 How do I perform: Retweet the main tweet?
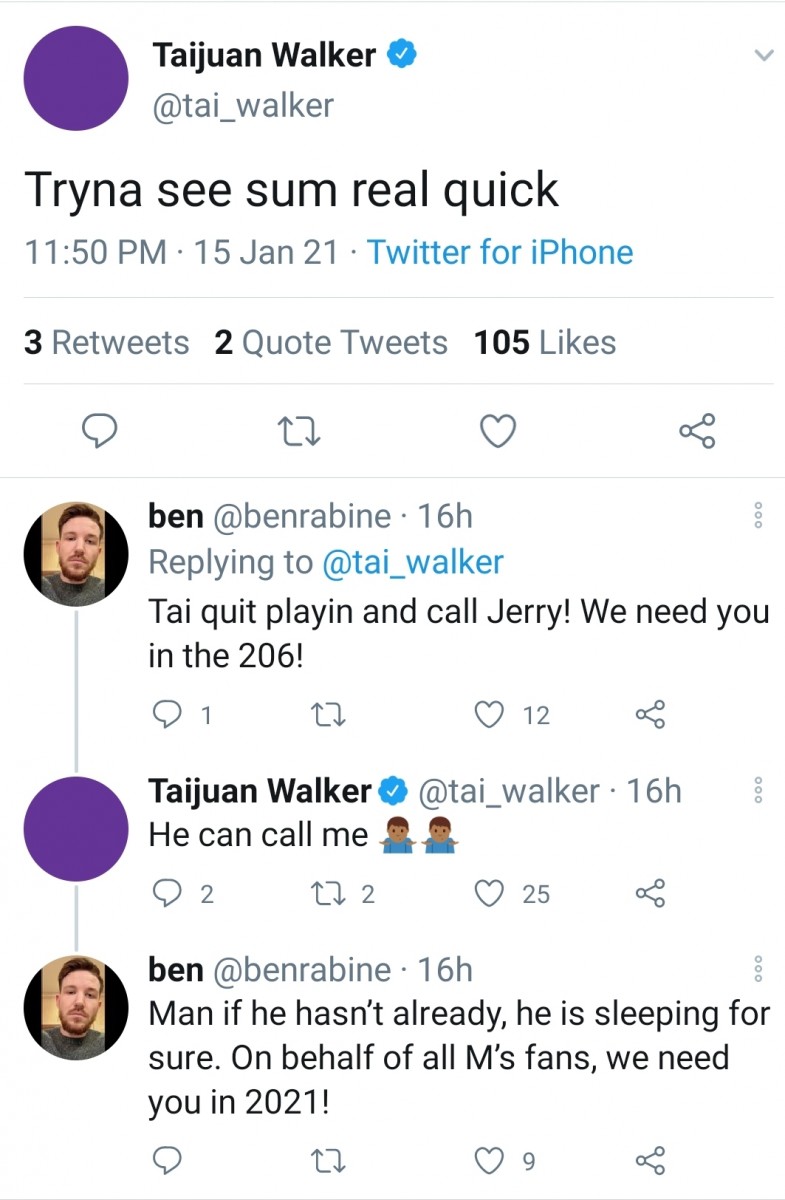298,431
